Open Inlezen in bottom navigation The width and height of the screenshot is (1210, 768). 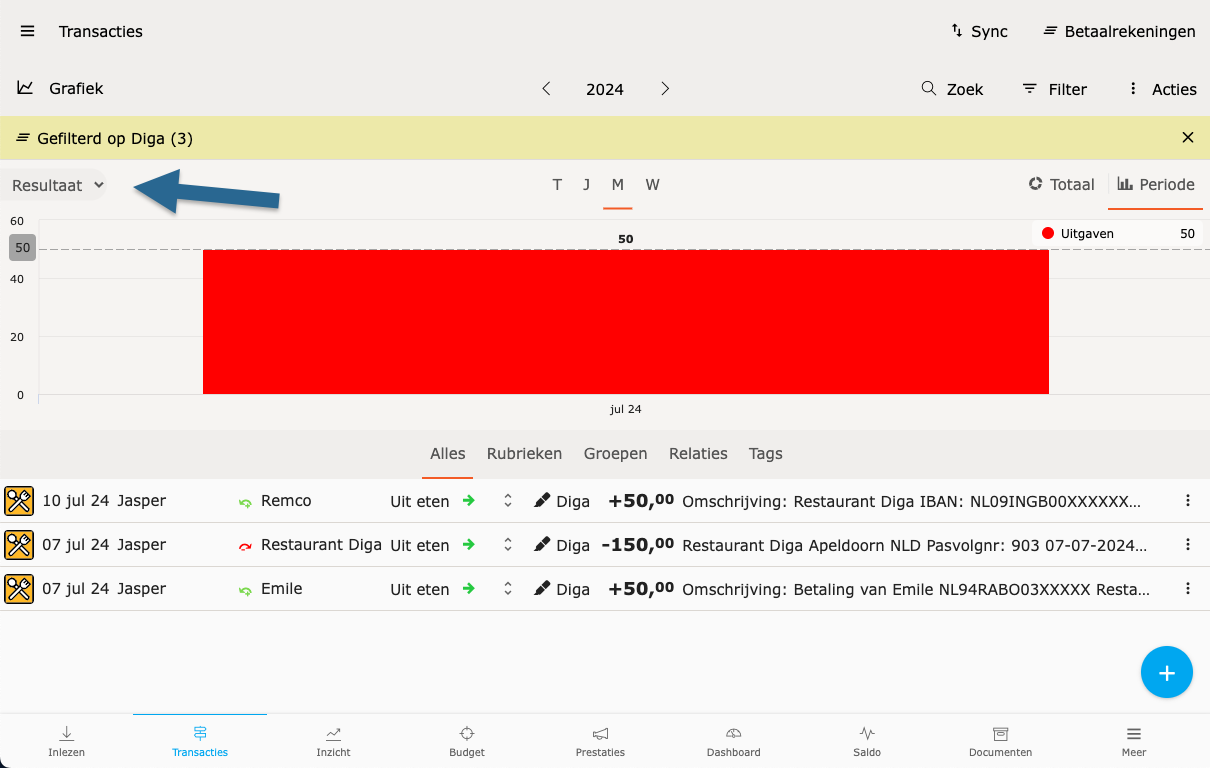coord(67,741)
